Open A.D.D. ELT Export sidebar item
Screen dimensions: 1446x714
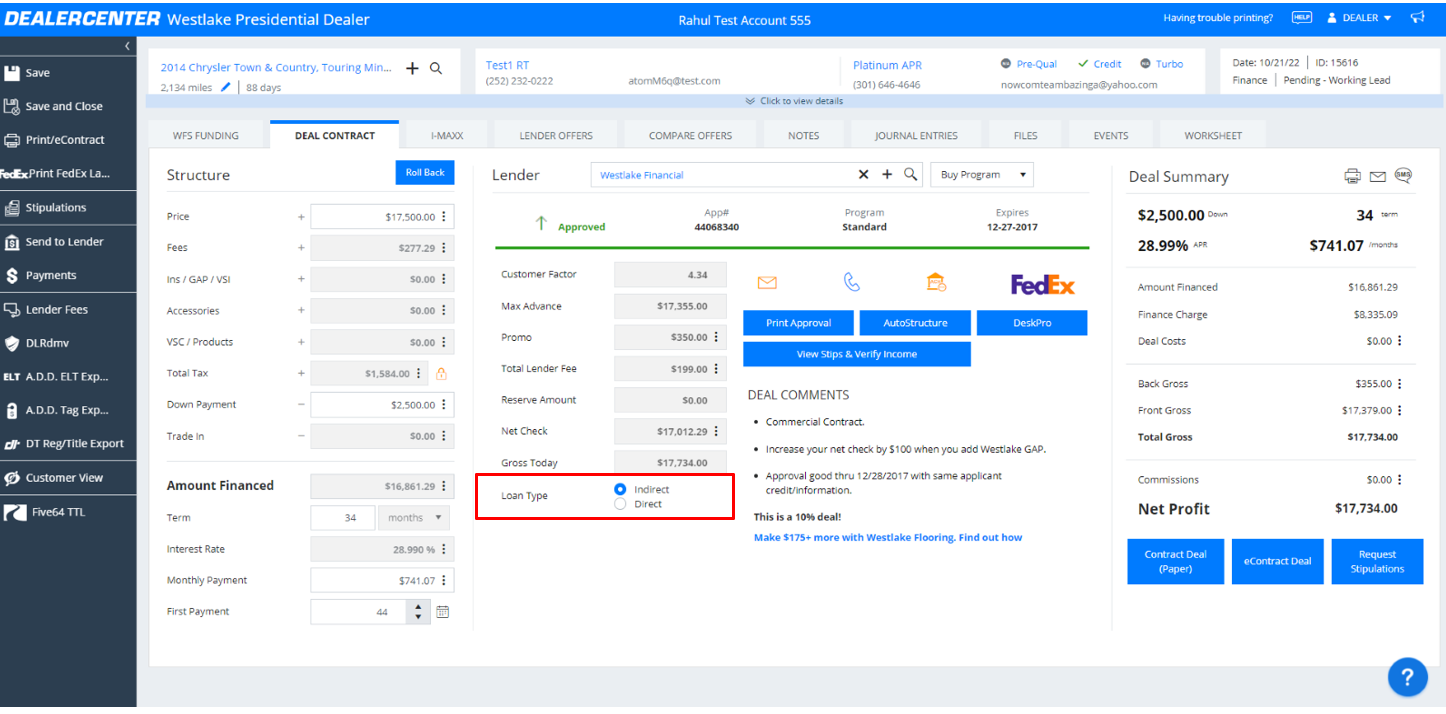point(67,377)
